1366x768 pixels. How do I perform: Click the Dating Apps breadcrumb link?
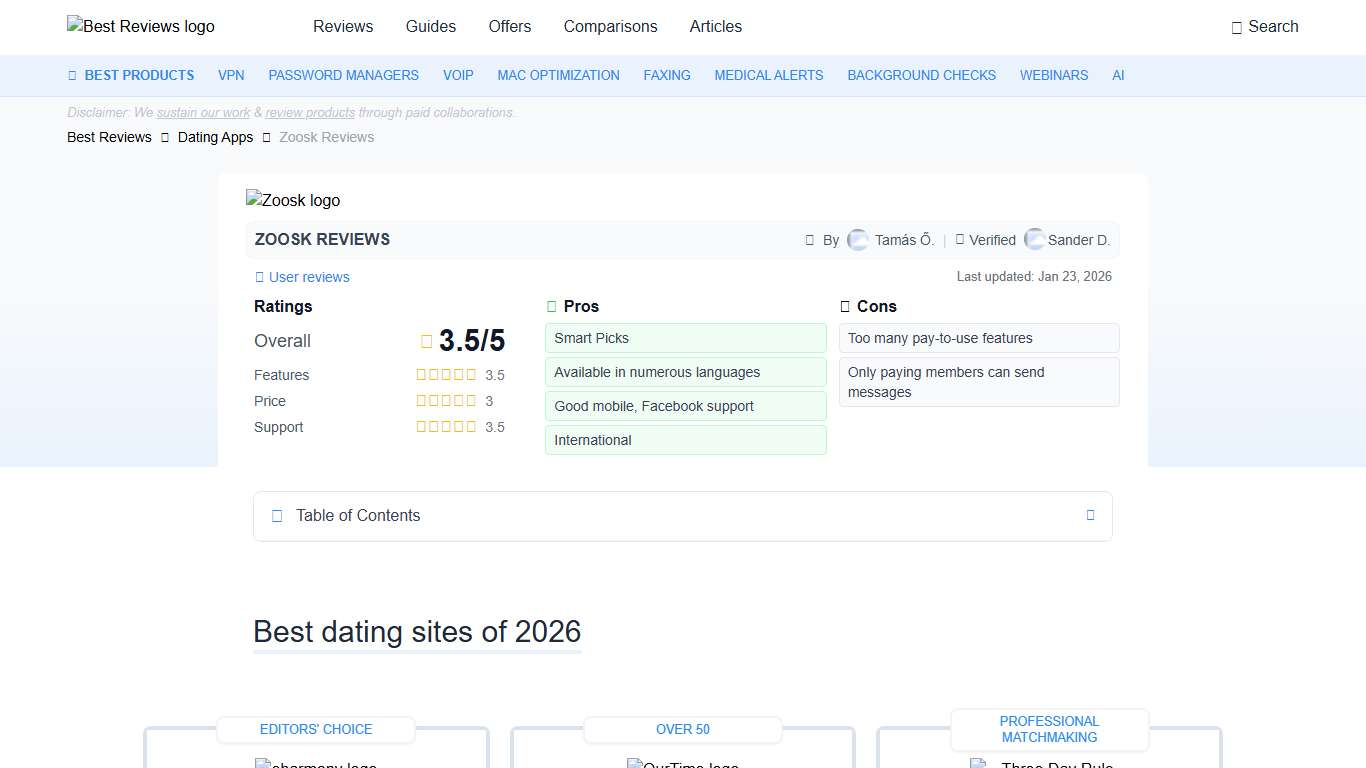click(x=215, y=137)
